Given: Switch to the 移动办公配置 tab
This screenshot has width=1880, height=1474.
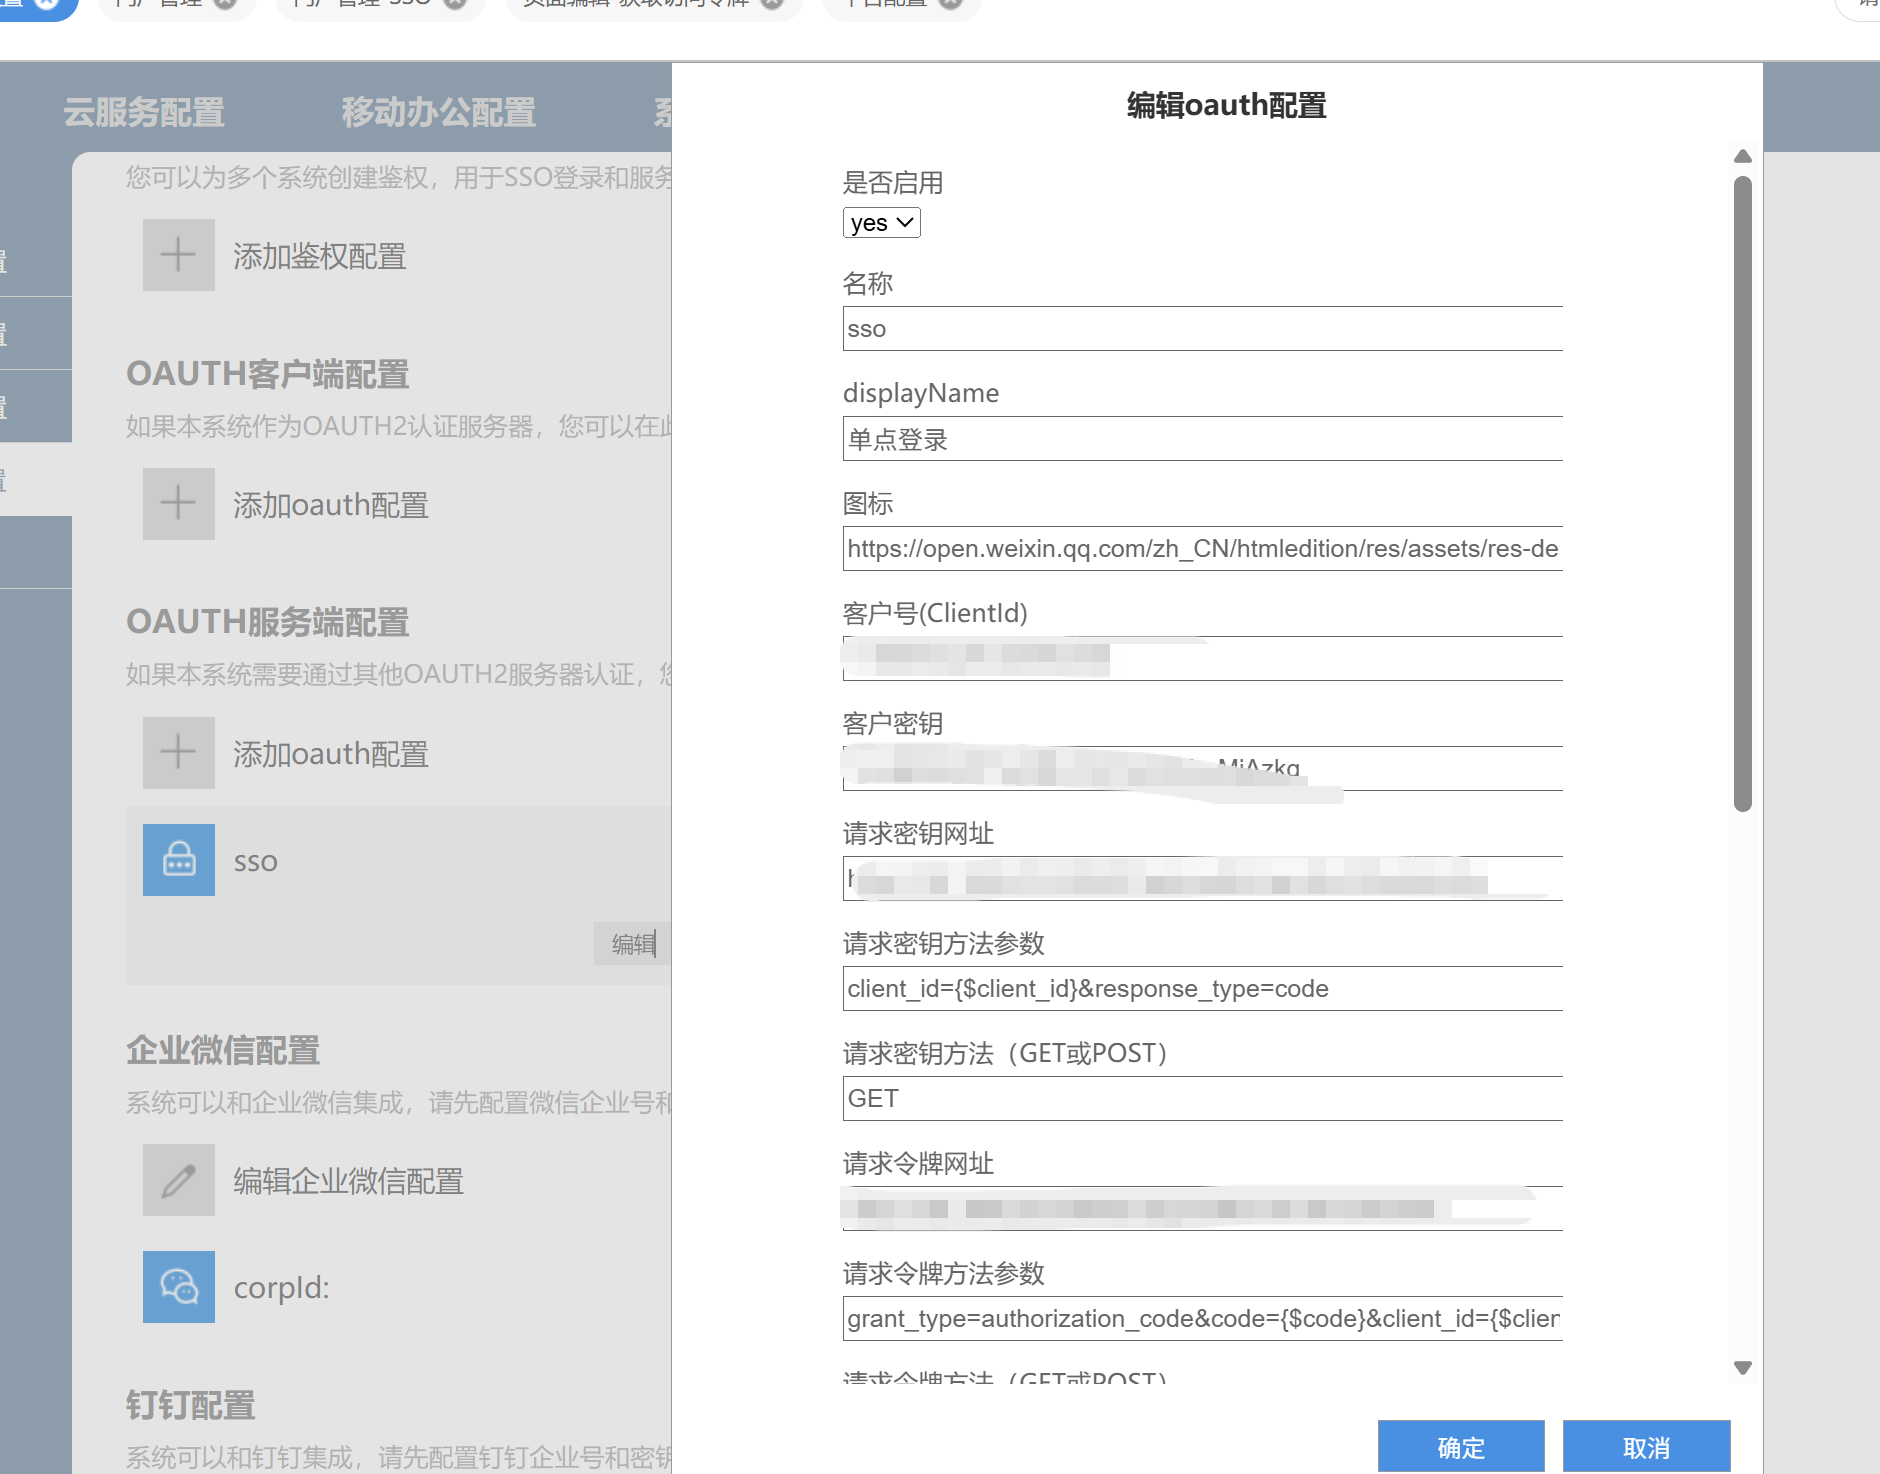Looking at the screenshot, I should point(439,112).
